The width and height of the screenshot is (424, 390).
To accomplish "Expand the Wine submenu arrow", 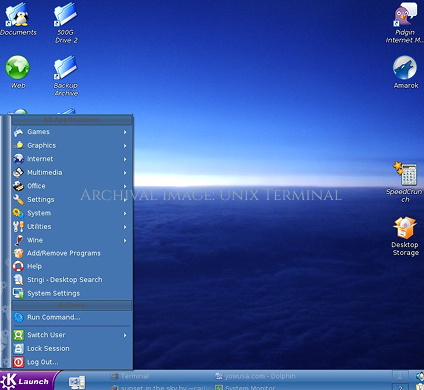I will 125,240.
